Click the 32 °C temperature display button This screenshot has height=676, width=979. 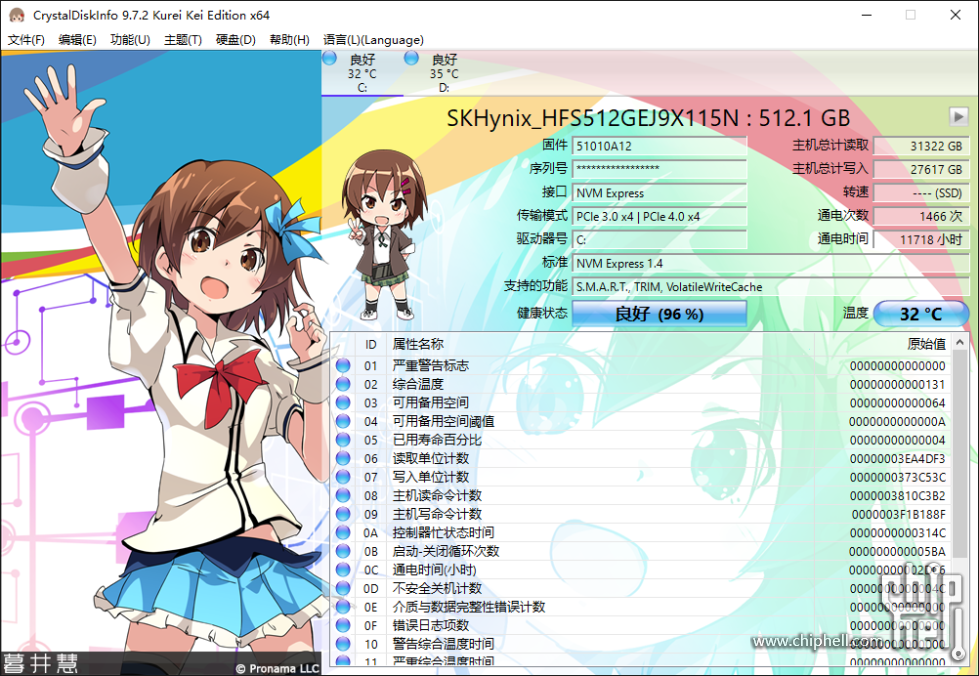click(x=920, y=313)
